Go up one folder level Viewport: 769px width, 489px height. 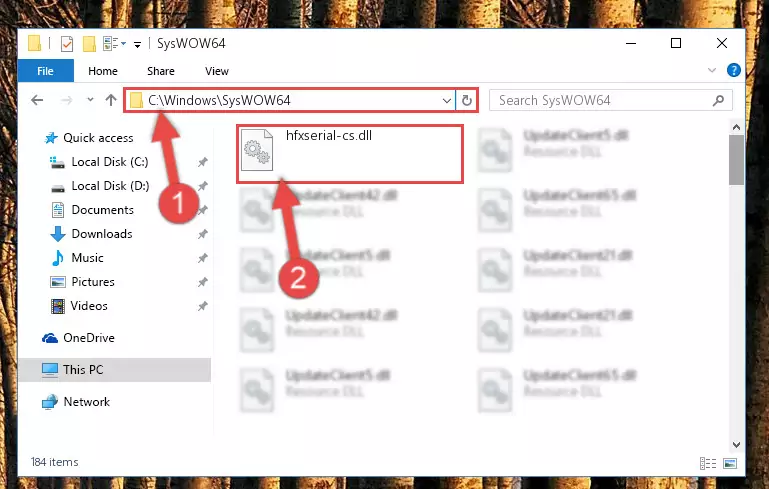pos(111,100)
